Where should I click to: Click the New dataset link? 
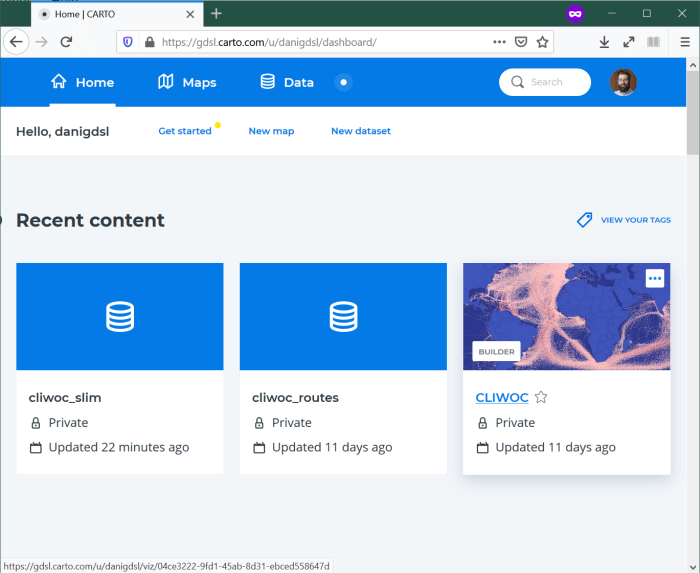coord(361,131)
